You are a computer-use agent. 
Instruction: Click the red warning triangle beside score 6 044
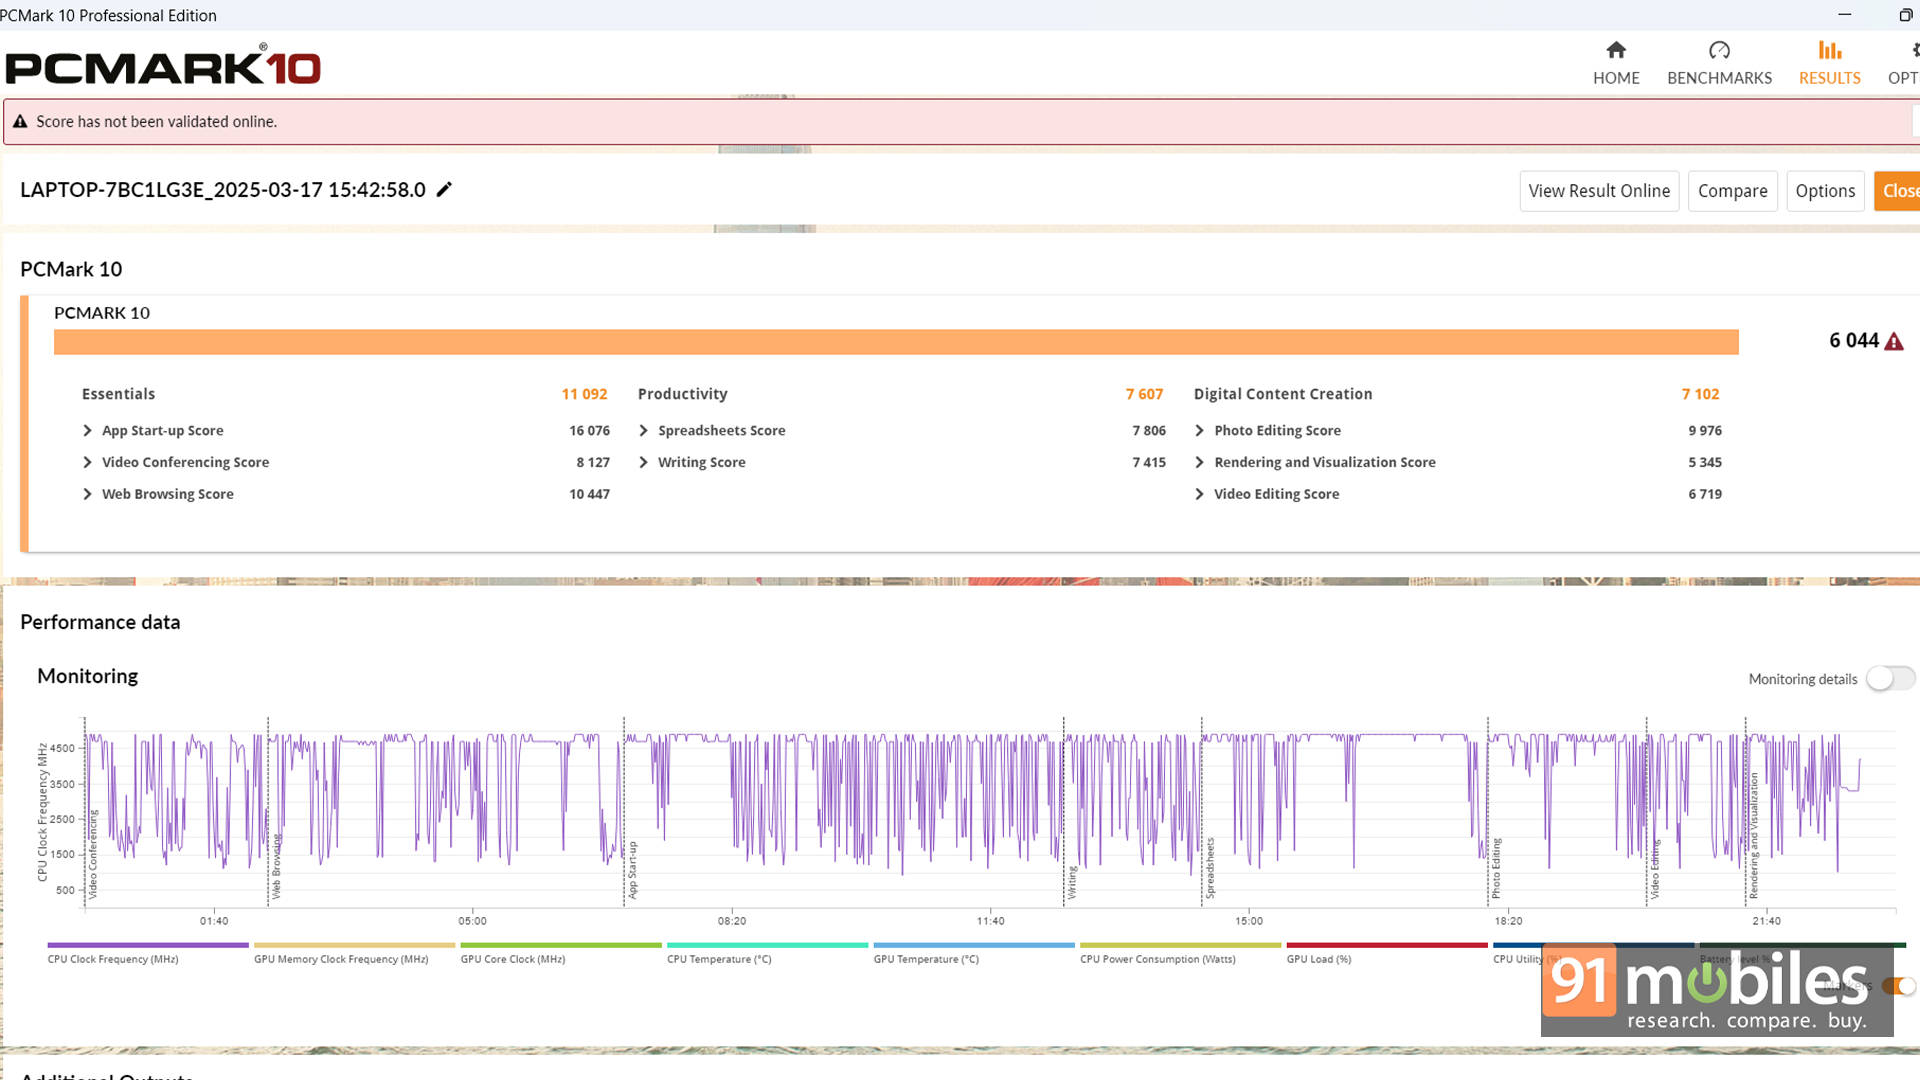(x=1894, y=341)
